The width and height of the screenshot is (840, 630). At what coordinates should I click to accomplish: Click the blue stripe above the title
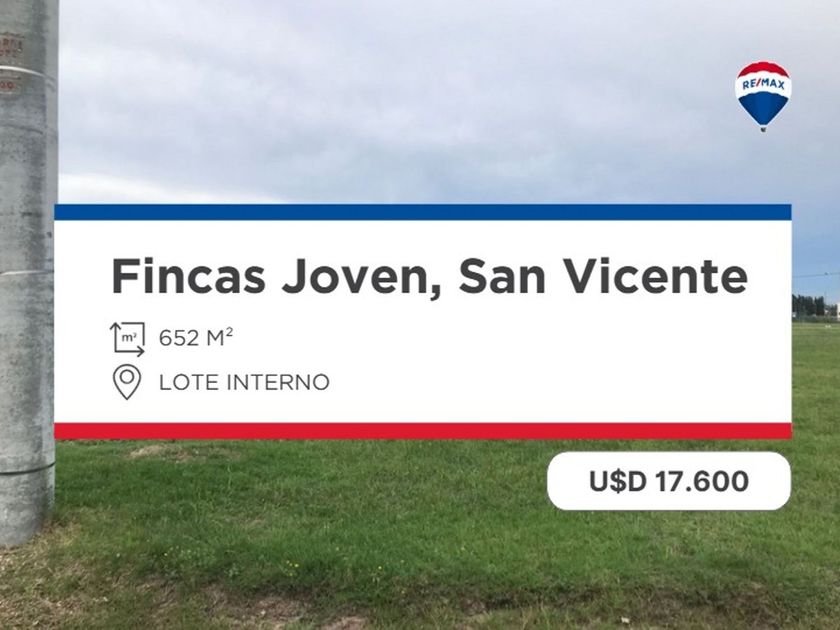coord(423,212)
